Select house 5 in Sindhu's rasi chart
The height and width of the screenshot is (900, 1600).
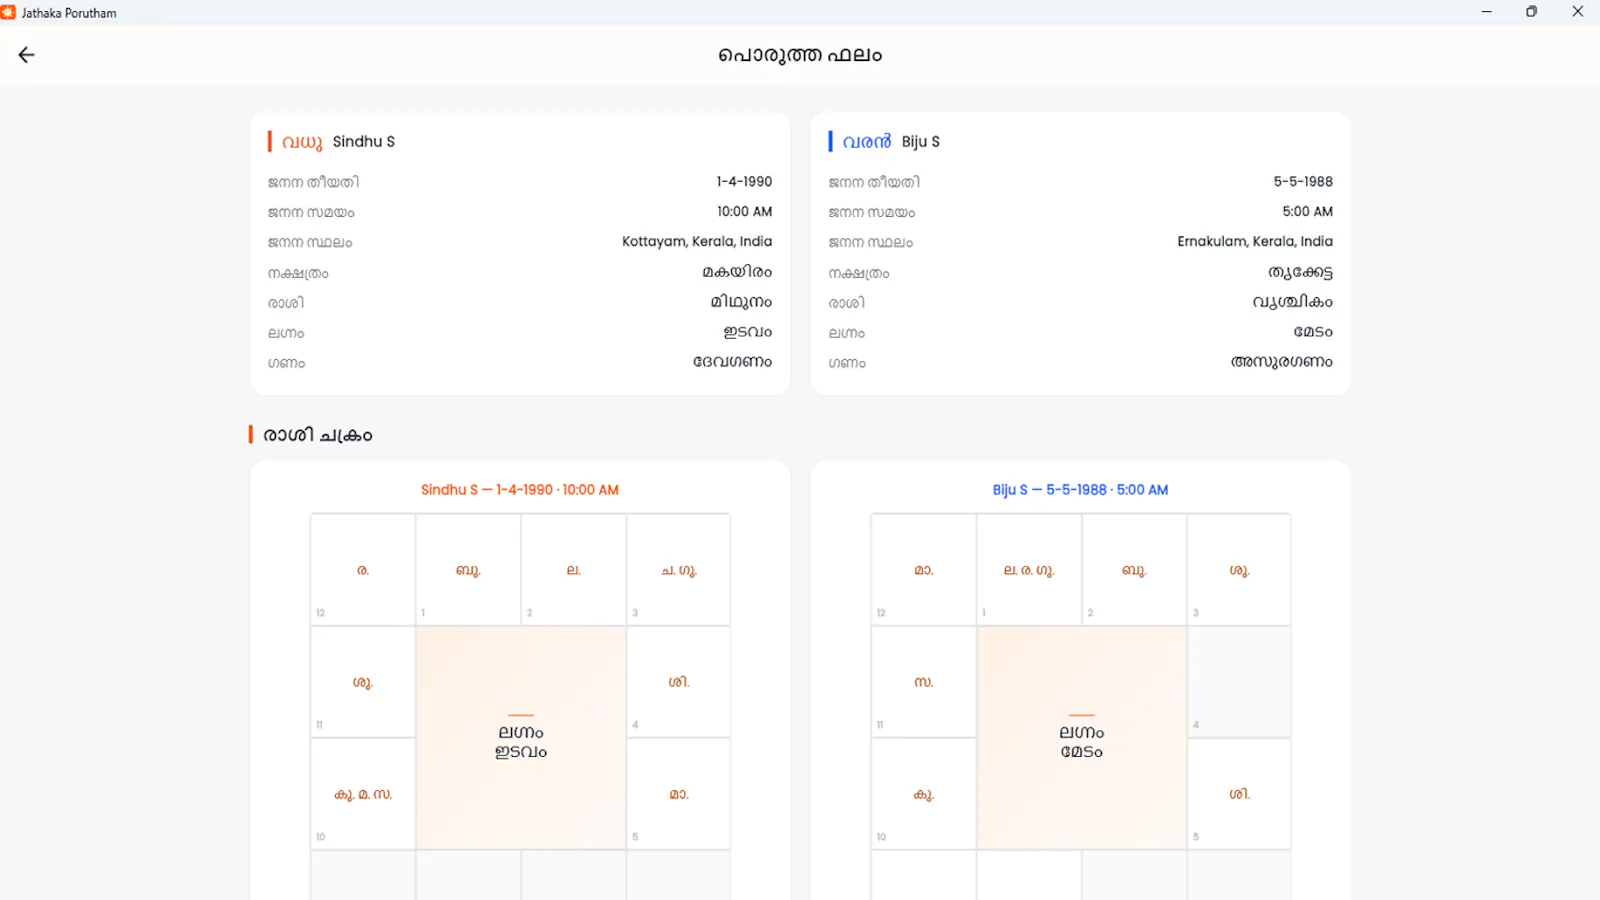pos(679,794)
